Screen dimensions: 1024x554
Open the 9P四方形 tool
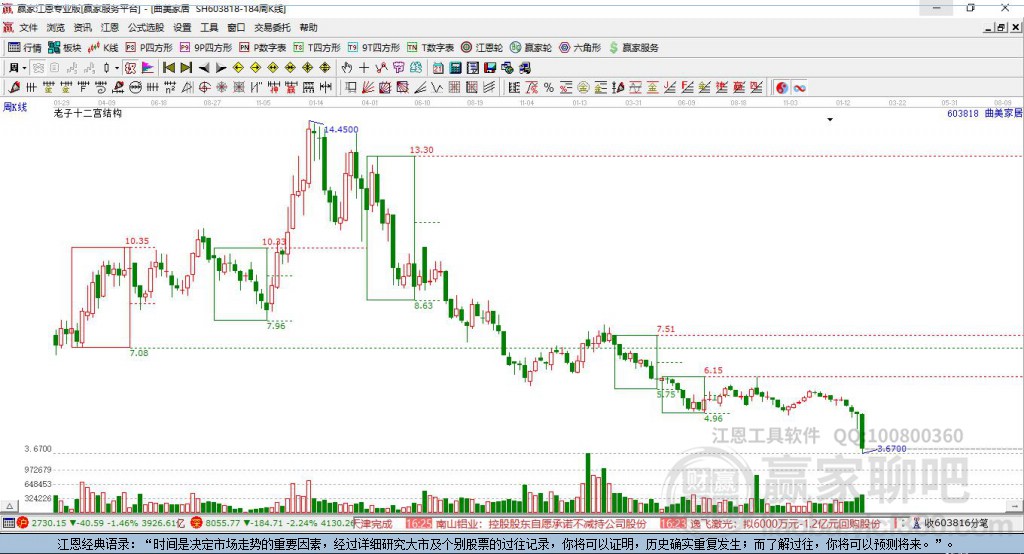[x=206, y=48]
